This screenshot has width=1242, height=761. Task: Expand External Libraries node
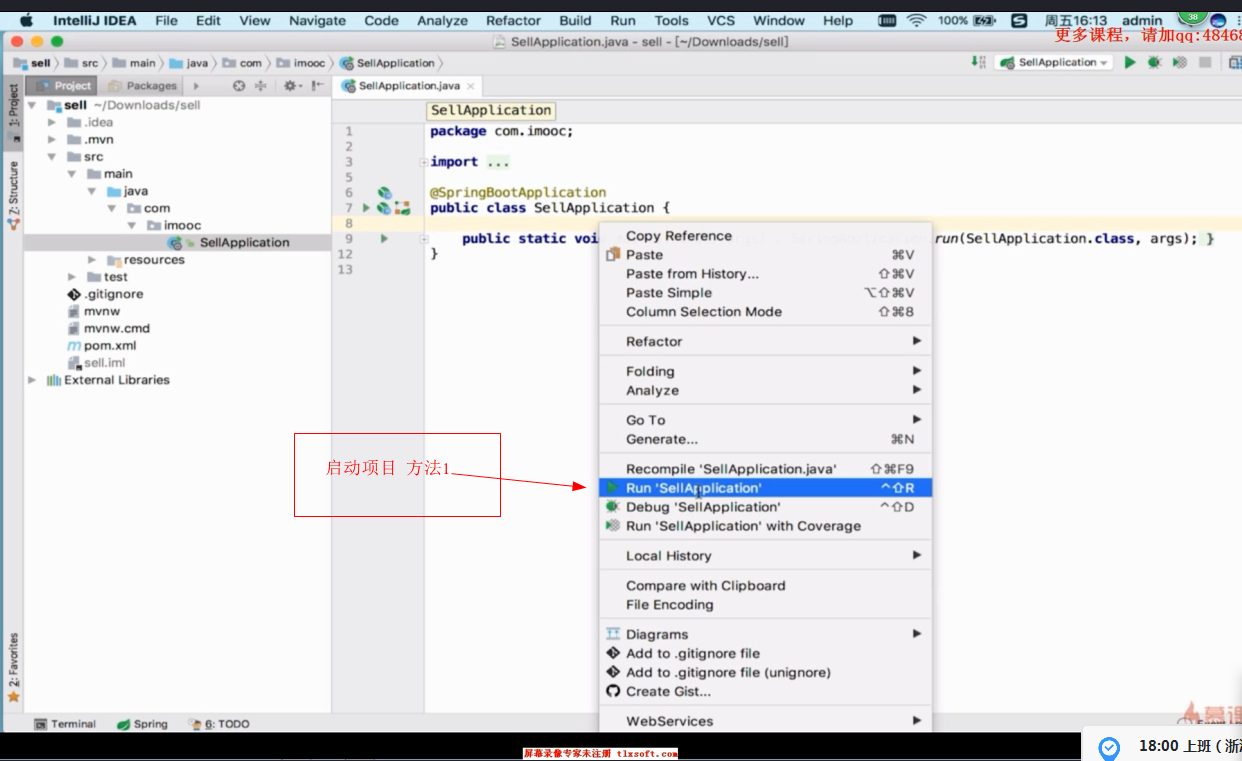point(33,380)
